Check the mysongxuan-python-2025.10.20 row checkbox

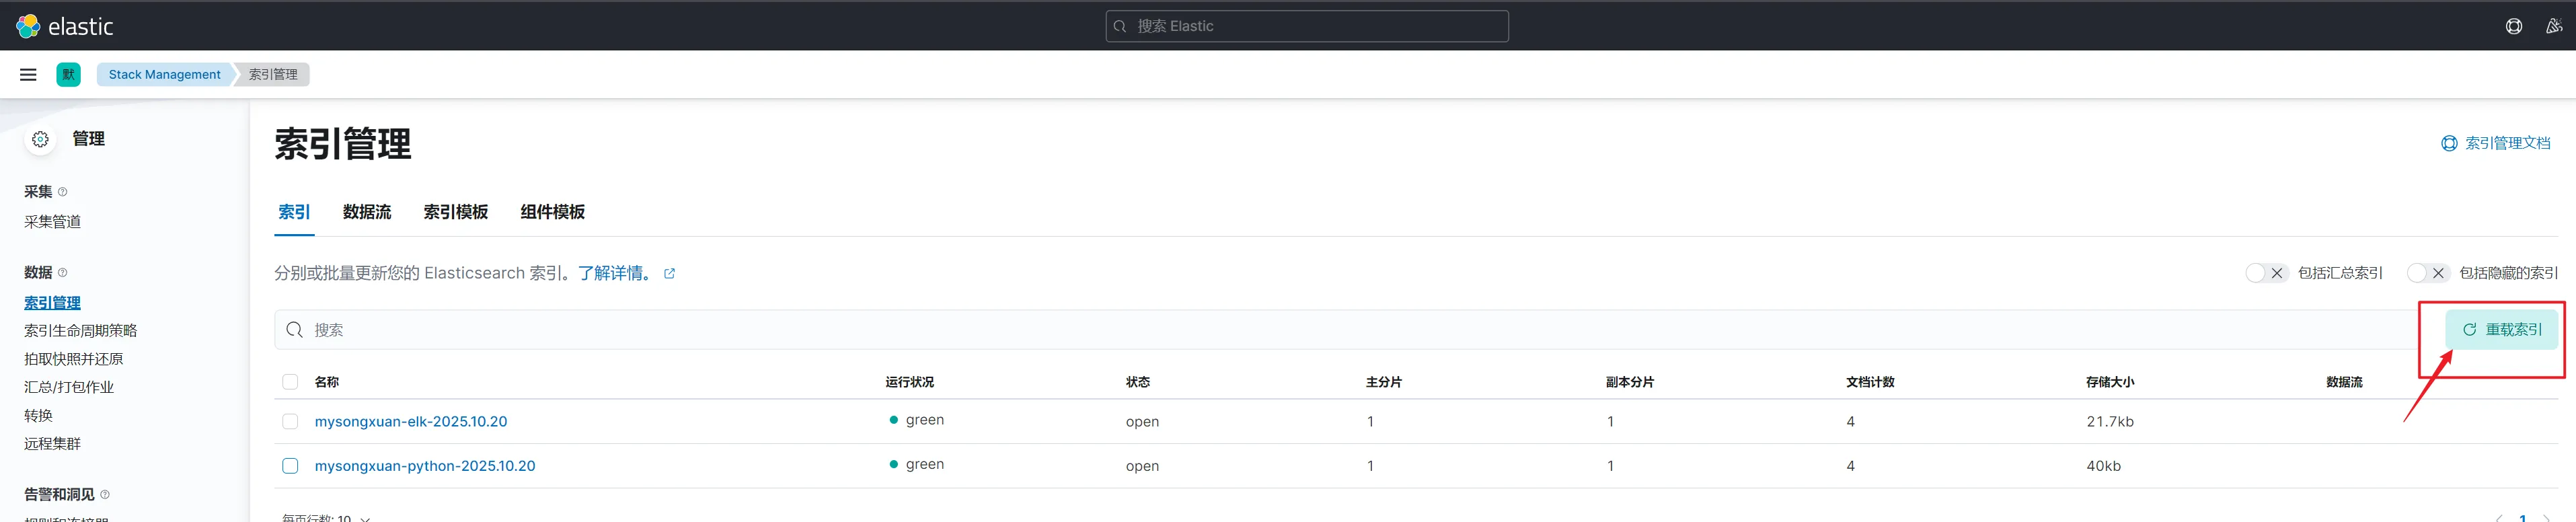pyautogui.click(x=290, y=466)
